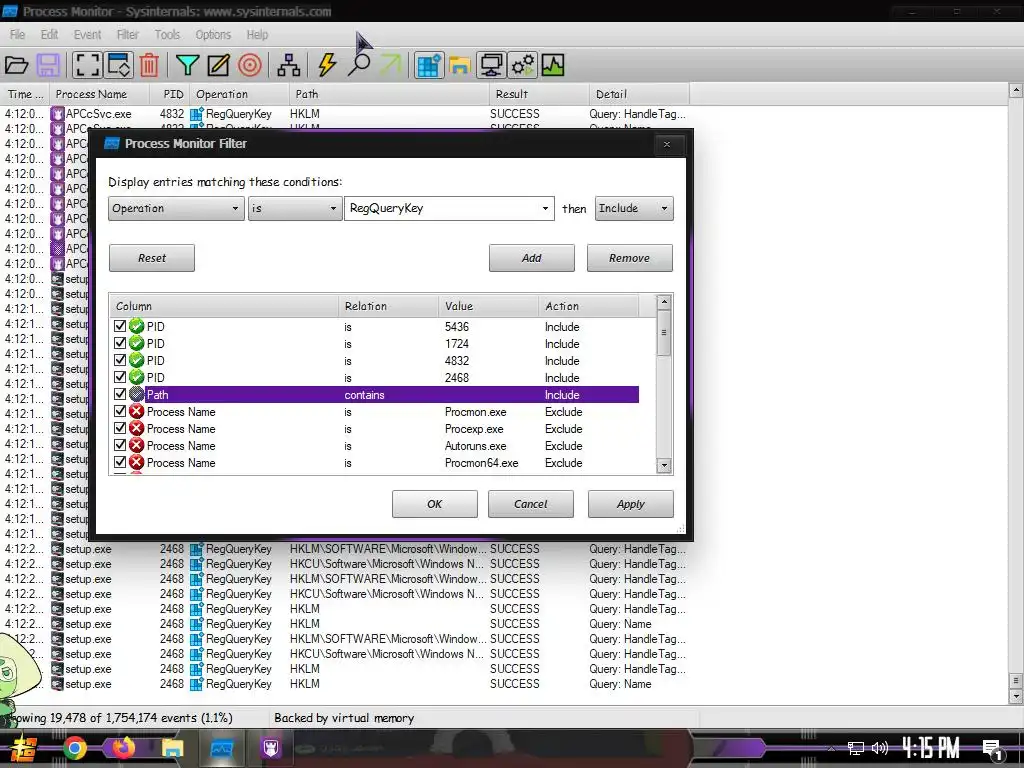
Task: Show the Process Tree icon
Action: 289,65
